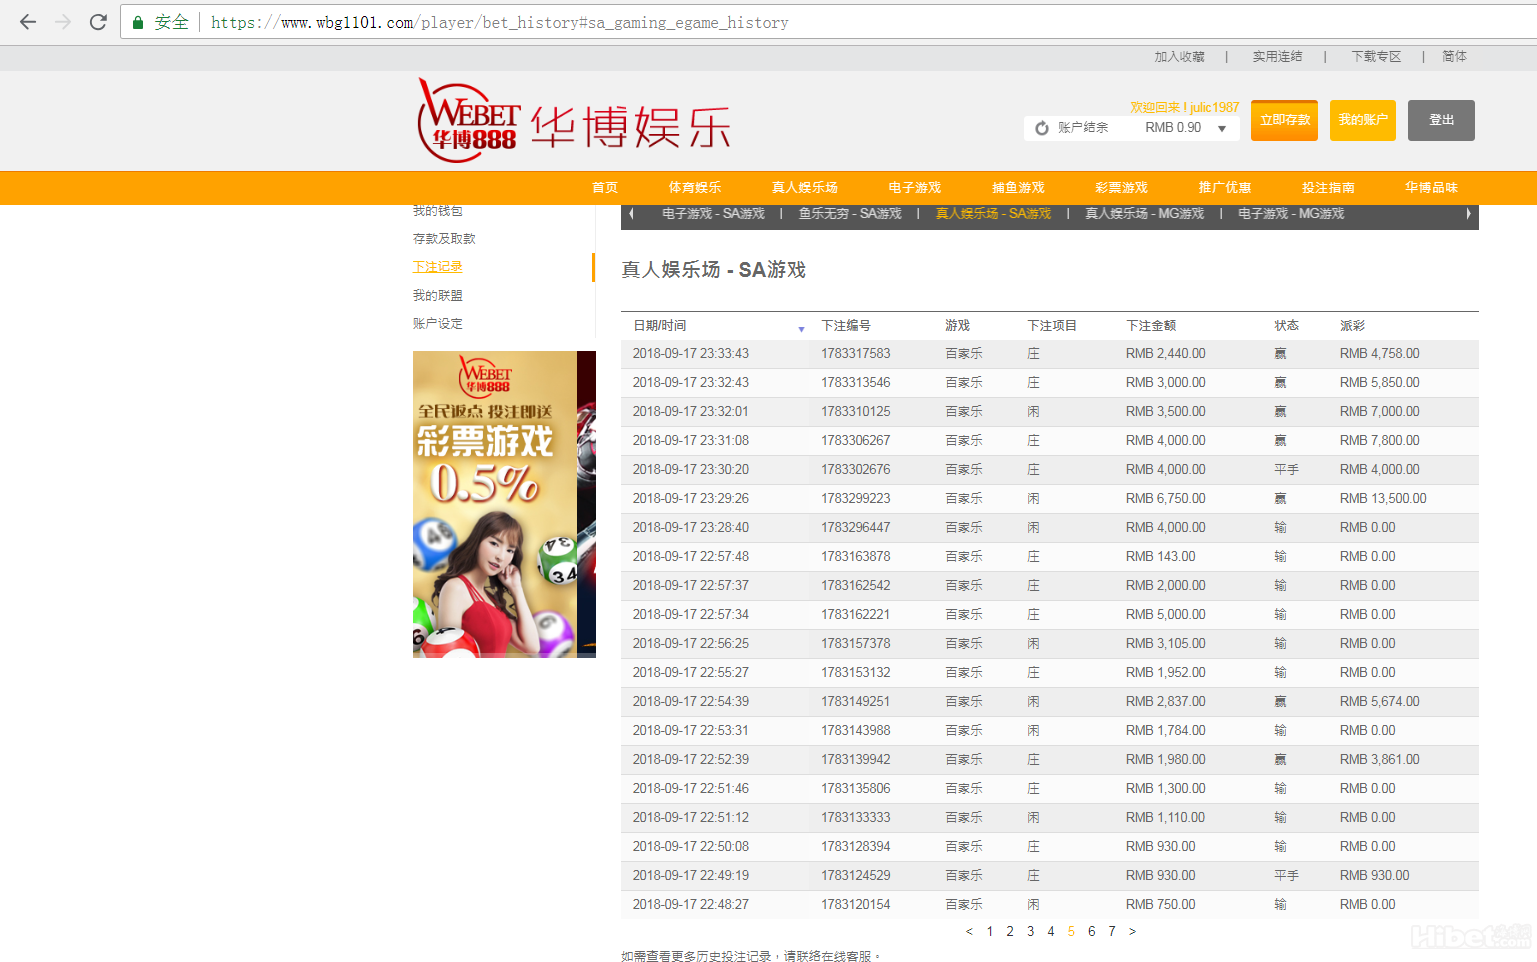This screenshot has height=962, width=1537.
Task: Sort by 日期/时间 column arrow
Action: (801, 329)
